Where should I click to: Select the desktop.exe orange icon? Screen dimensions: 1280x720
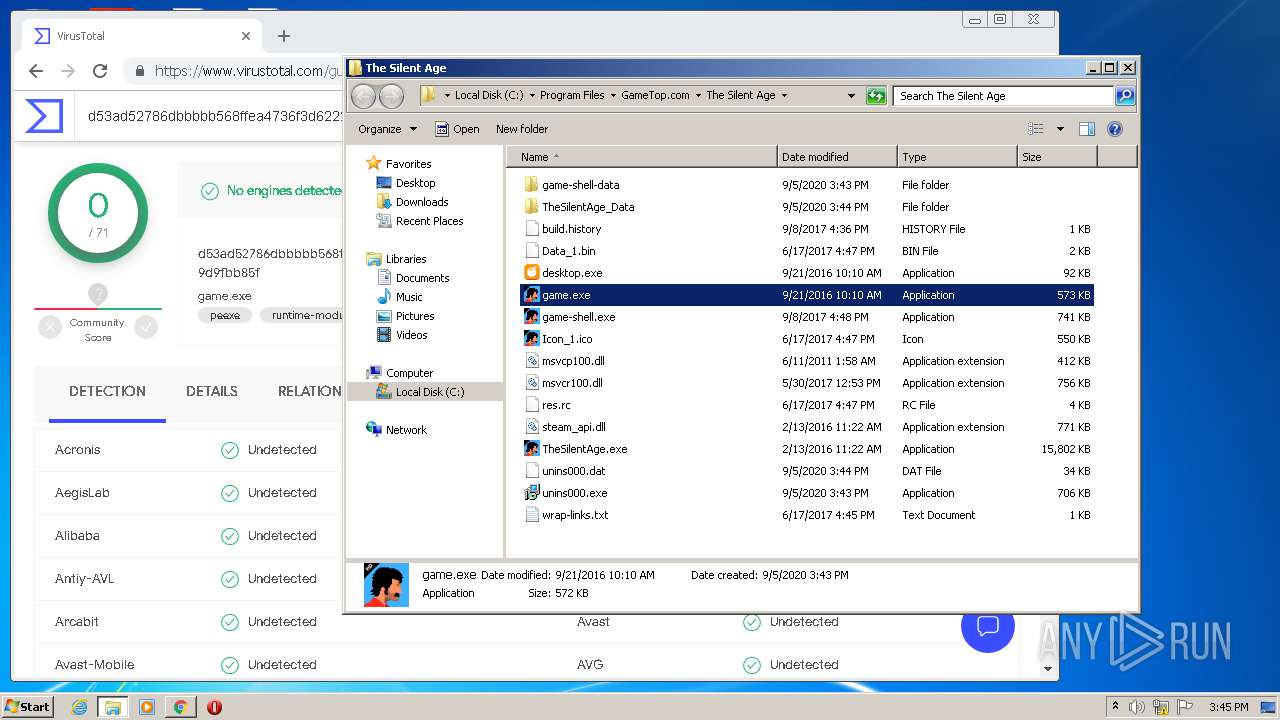532,273
